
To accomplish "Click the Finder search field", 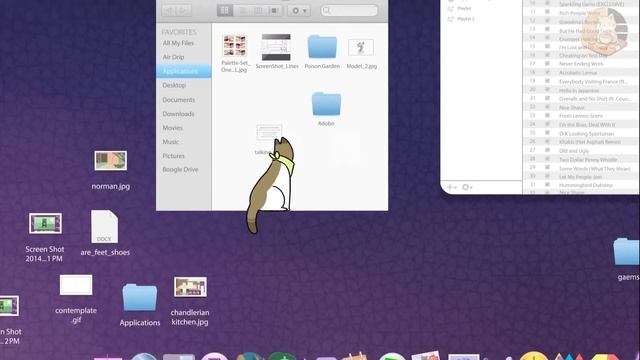I will (x=349, y=11).
